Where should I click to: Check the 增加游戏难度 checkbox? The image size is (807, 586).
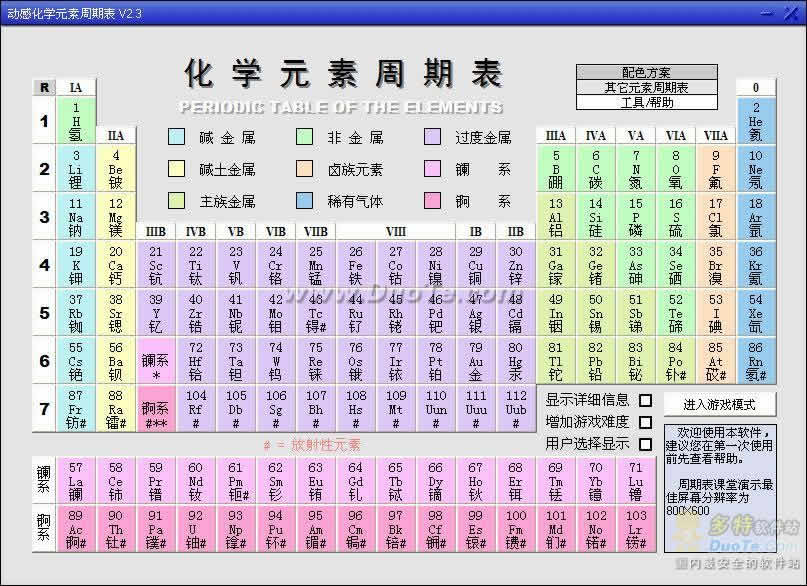645,422
